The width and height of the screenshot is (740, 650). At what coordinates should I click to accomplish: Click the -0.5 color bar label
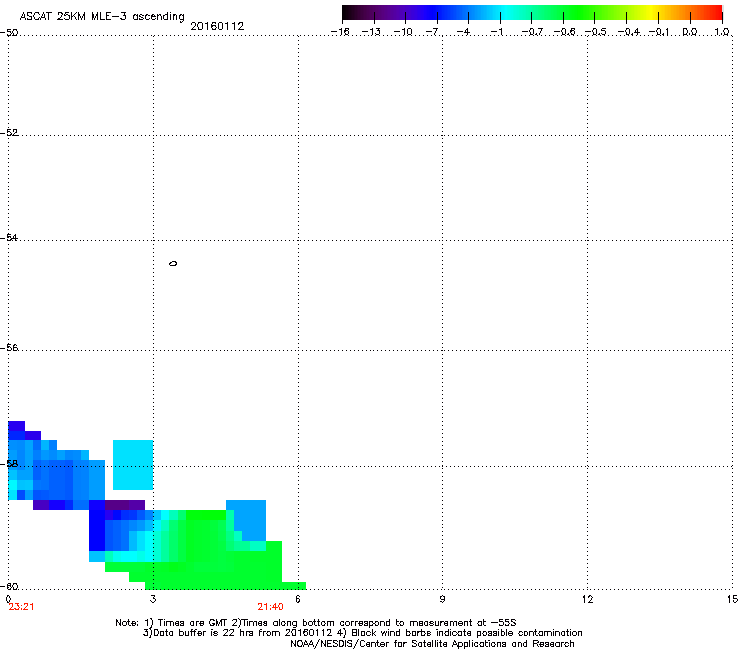click(596, 32)
